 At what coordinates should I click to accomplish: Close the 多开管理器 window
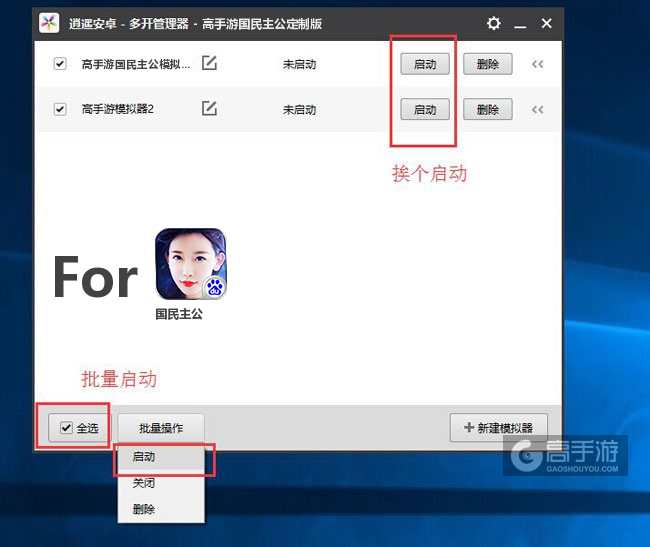(x=546, y=23)
